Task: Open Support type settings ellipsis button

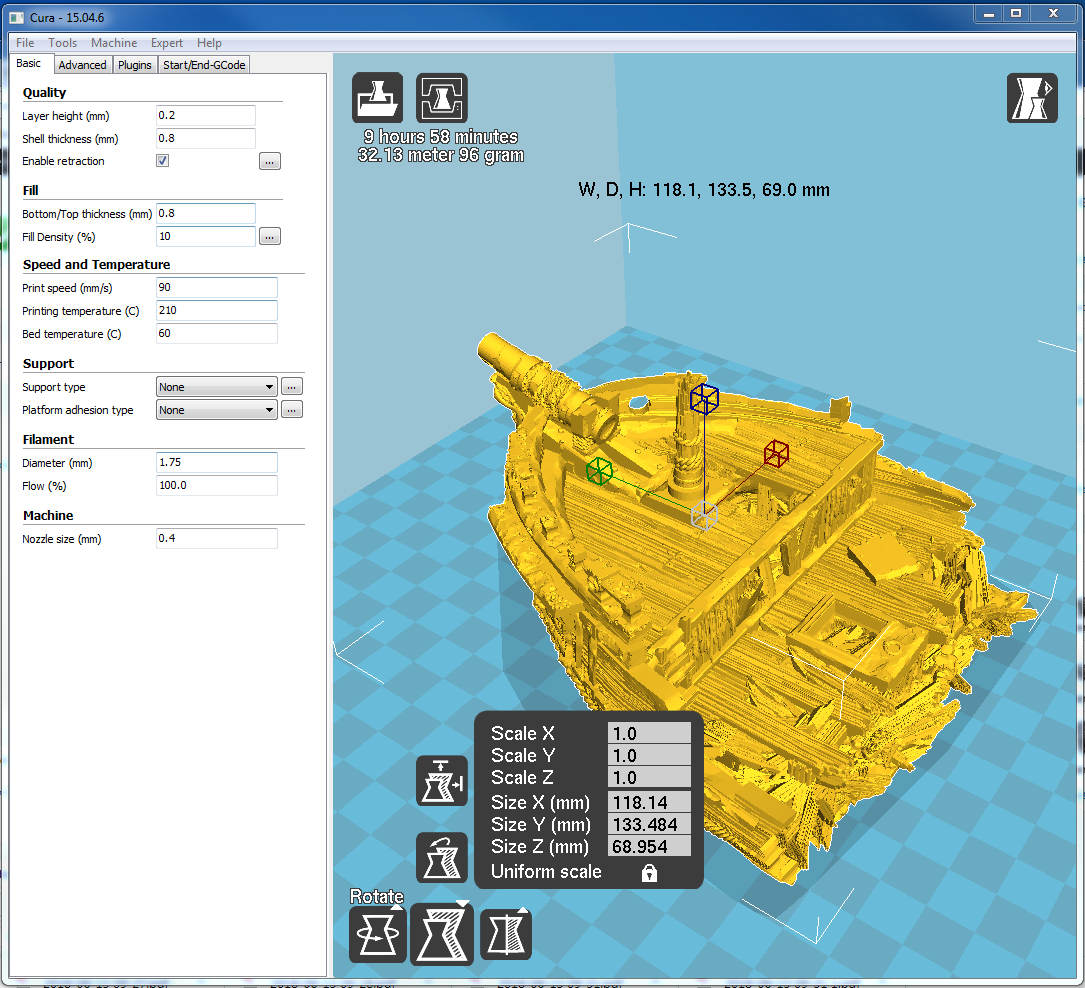Action: tap(292, 387)
